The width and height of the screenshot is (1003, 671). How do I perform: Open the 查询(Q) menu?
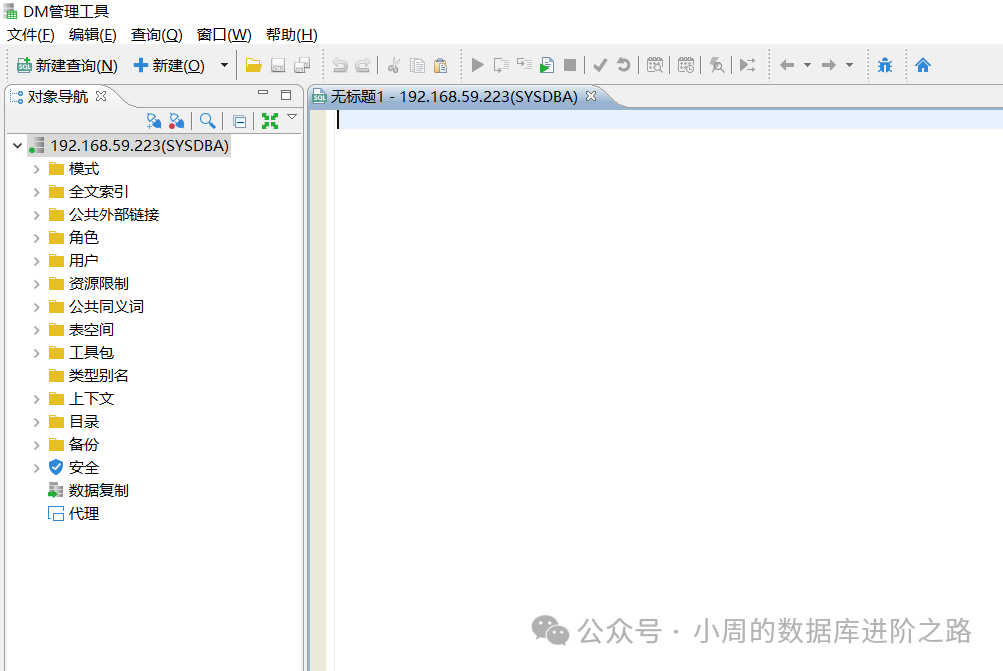click(157, 35)
